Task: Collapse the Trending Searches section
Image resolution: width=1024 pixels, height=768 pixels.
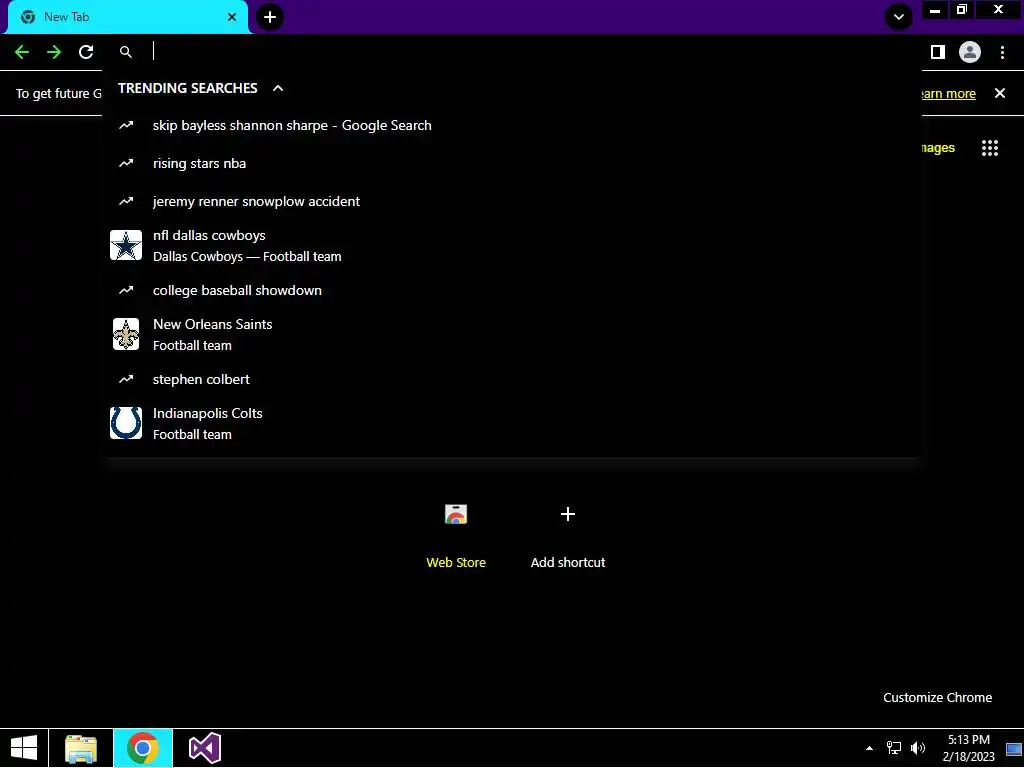Action: [278, 88]
